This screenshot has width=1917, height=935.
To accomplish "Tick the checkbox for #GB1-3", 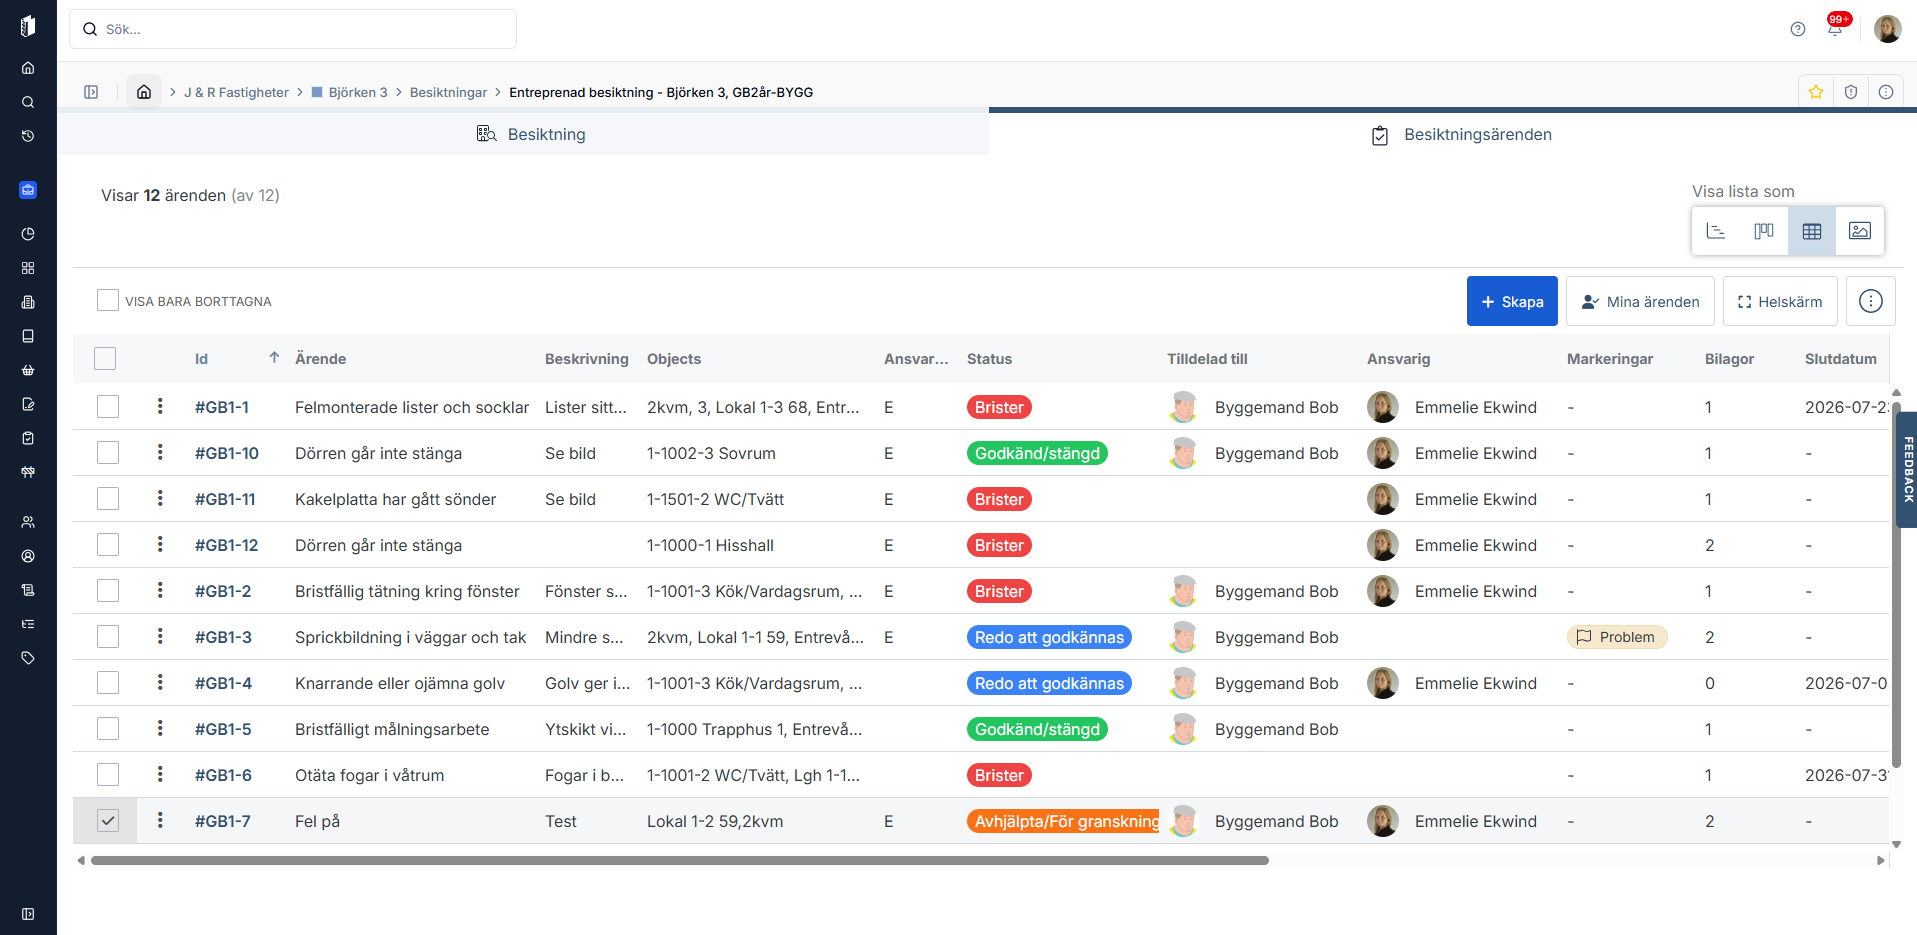I will pos(108,636).
